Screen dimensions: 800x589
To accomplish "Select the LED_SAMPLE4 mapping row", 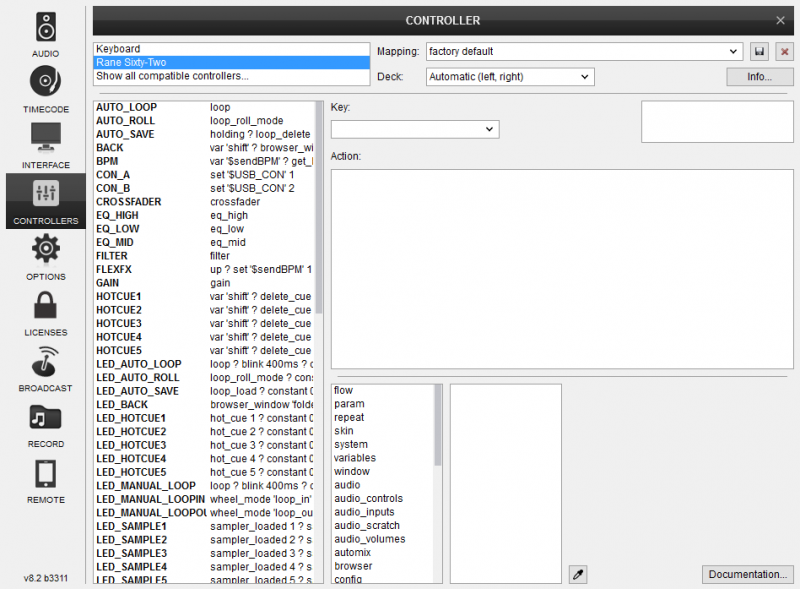I will pyautogui.click(x=205, y=567).
